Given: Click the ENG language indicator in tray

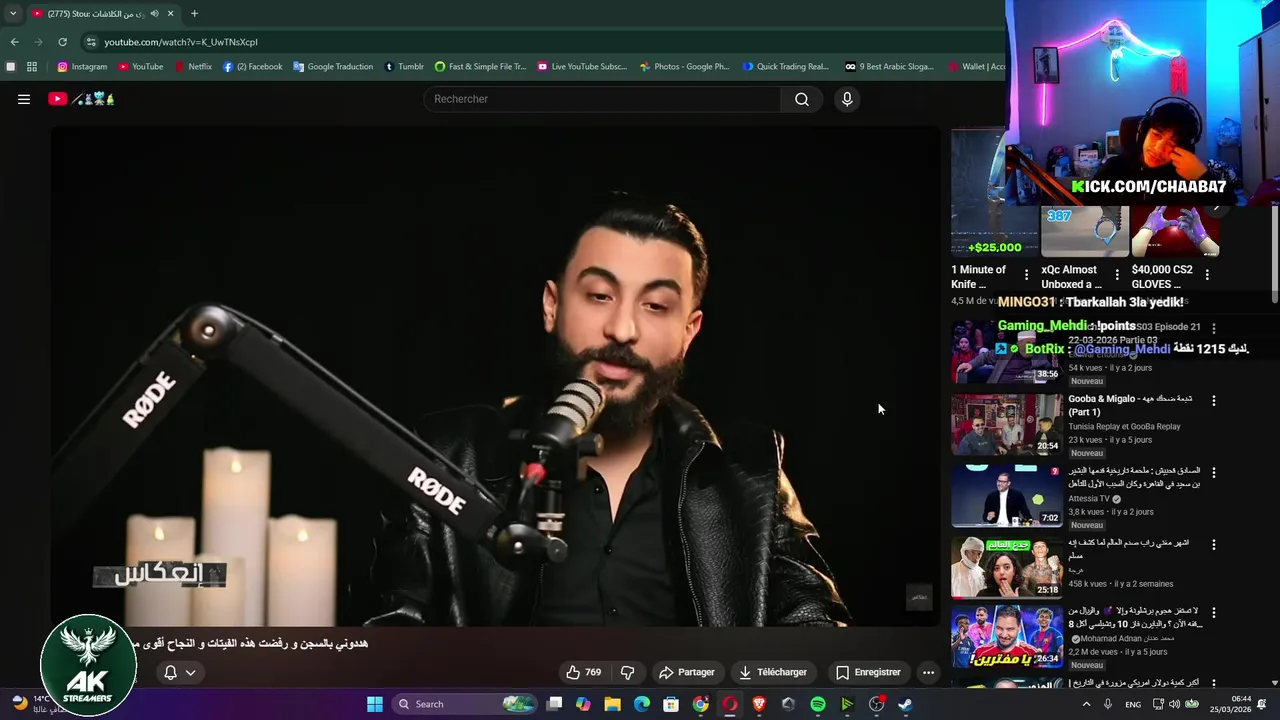Looking at the screenshot, I should (1133, 704).
